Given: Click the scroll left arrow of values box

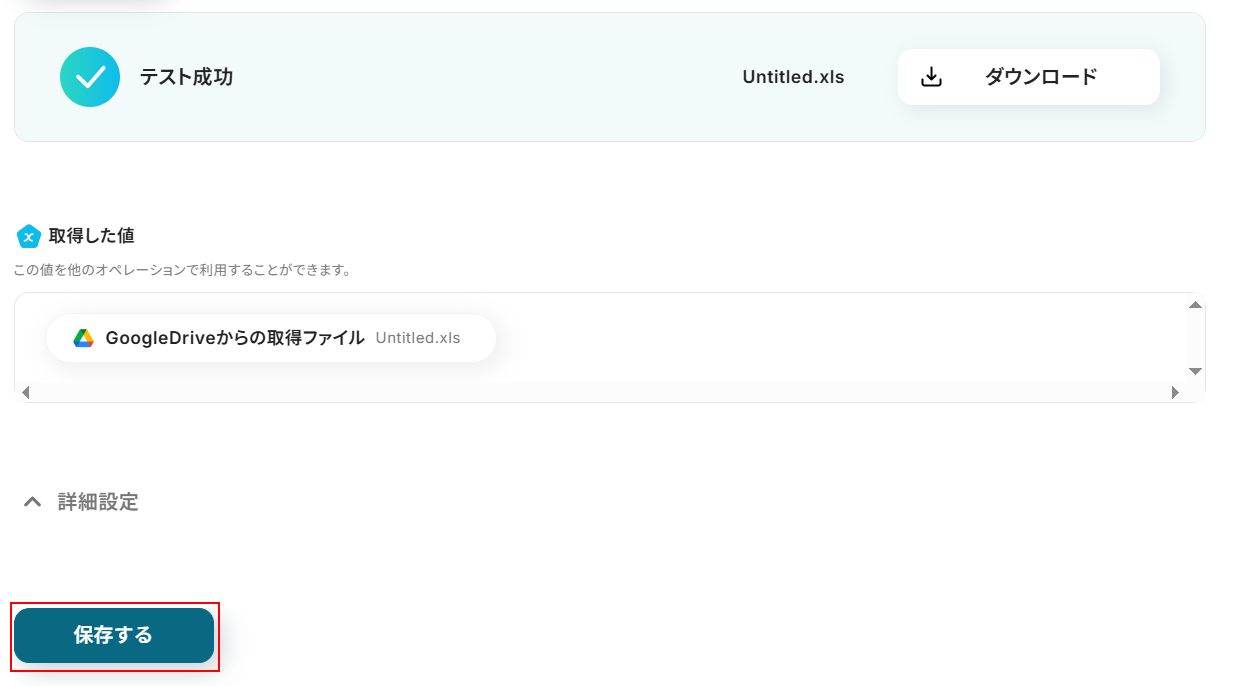Looking at the screenshot, I should 26,393.
